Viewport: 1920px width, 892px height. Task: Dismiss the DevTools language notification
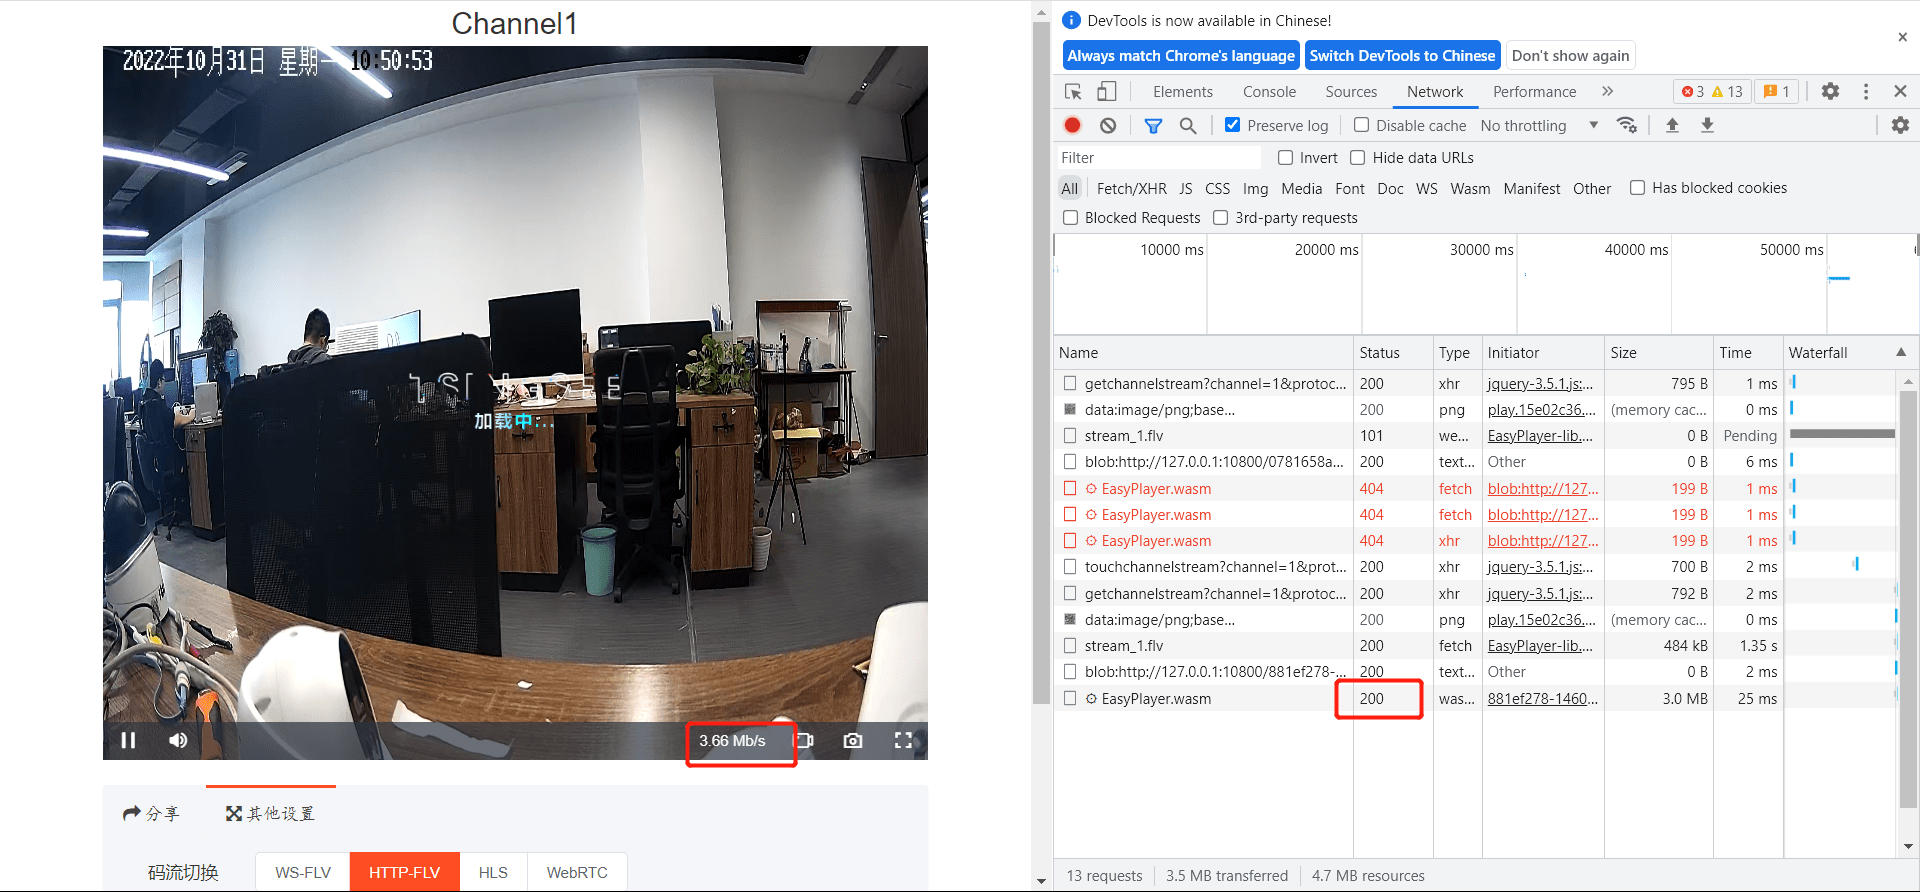click(1902, 37)
